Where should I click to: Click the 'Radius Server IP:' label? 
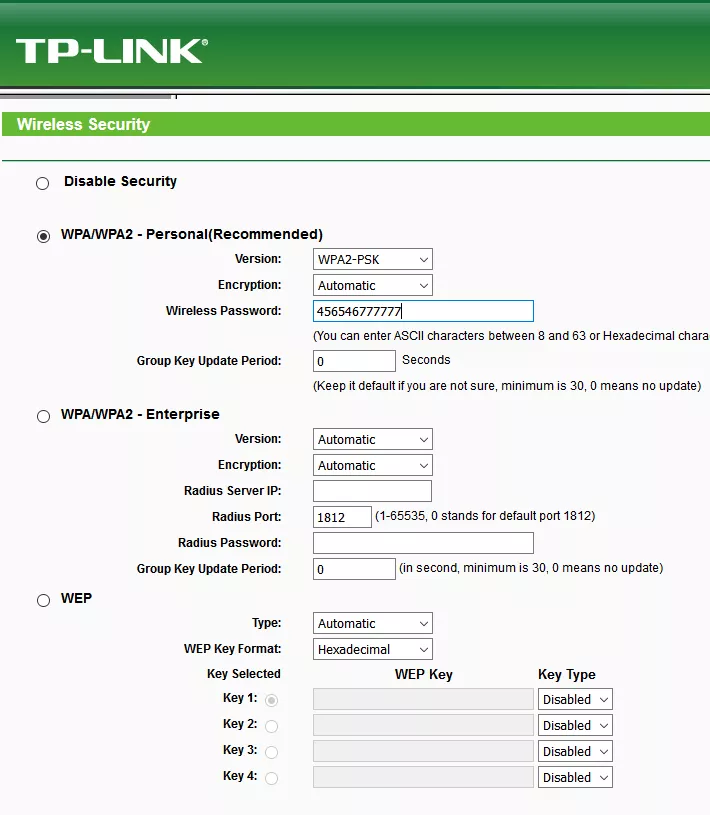tap(232, 491)
